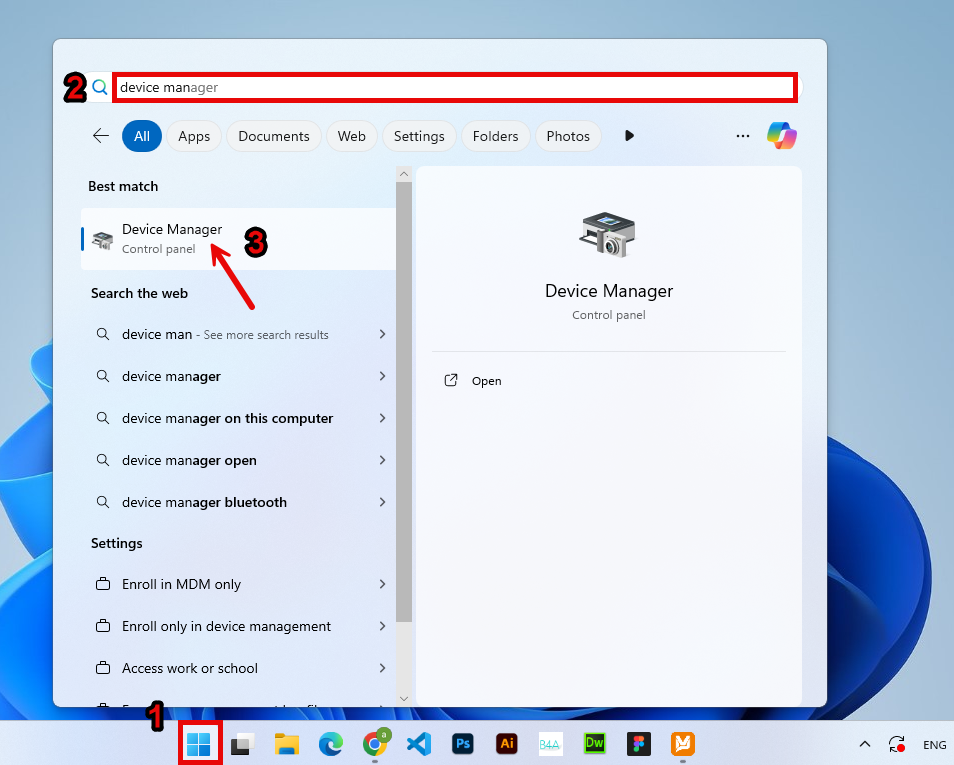The width and height of the screenshot is (954, 765).
Task: Launch Visual Studio Code from taskbar
Action: click(419, 744)
